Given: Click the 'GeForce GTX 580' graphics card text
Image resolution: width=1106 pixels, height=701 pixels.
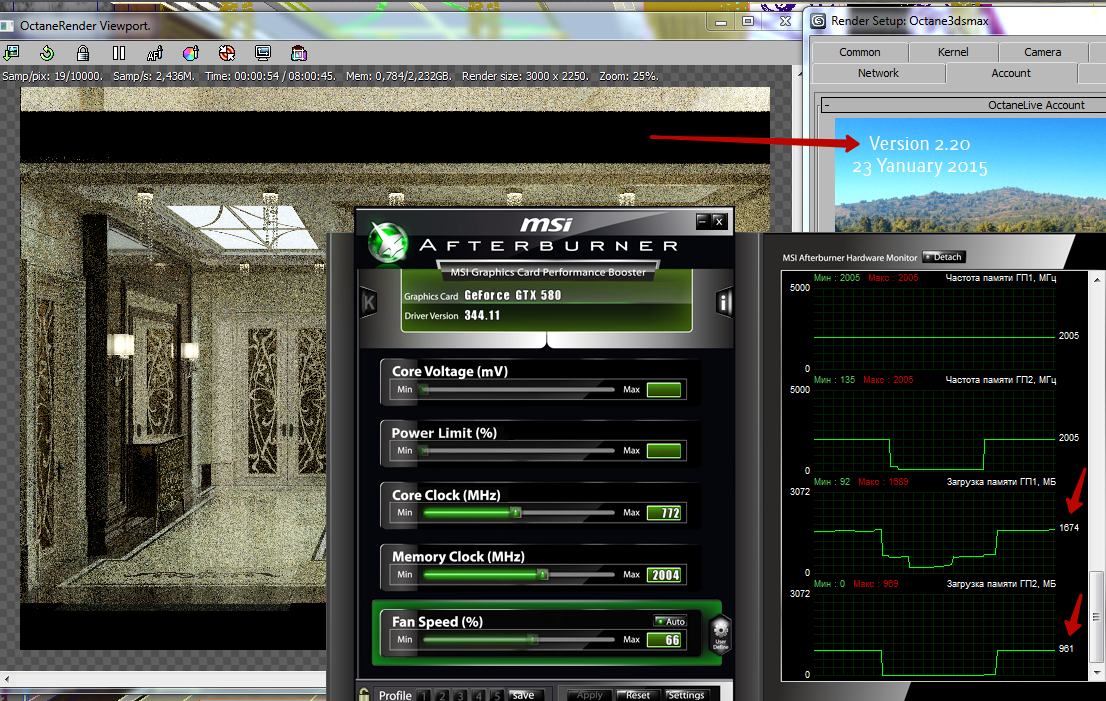Looking at the screenshot, I should point(513,295).
